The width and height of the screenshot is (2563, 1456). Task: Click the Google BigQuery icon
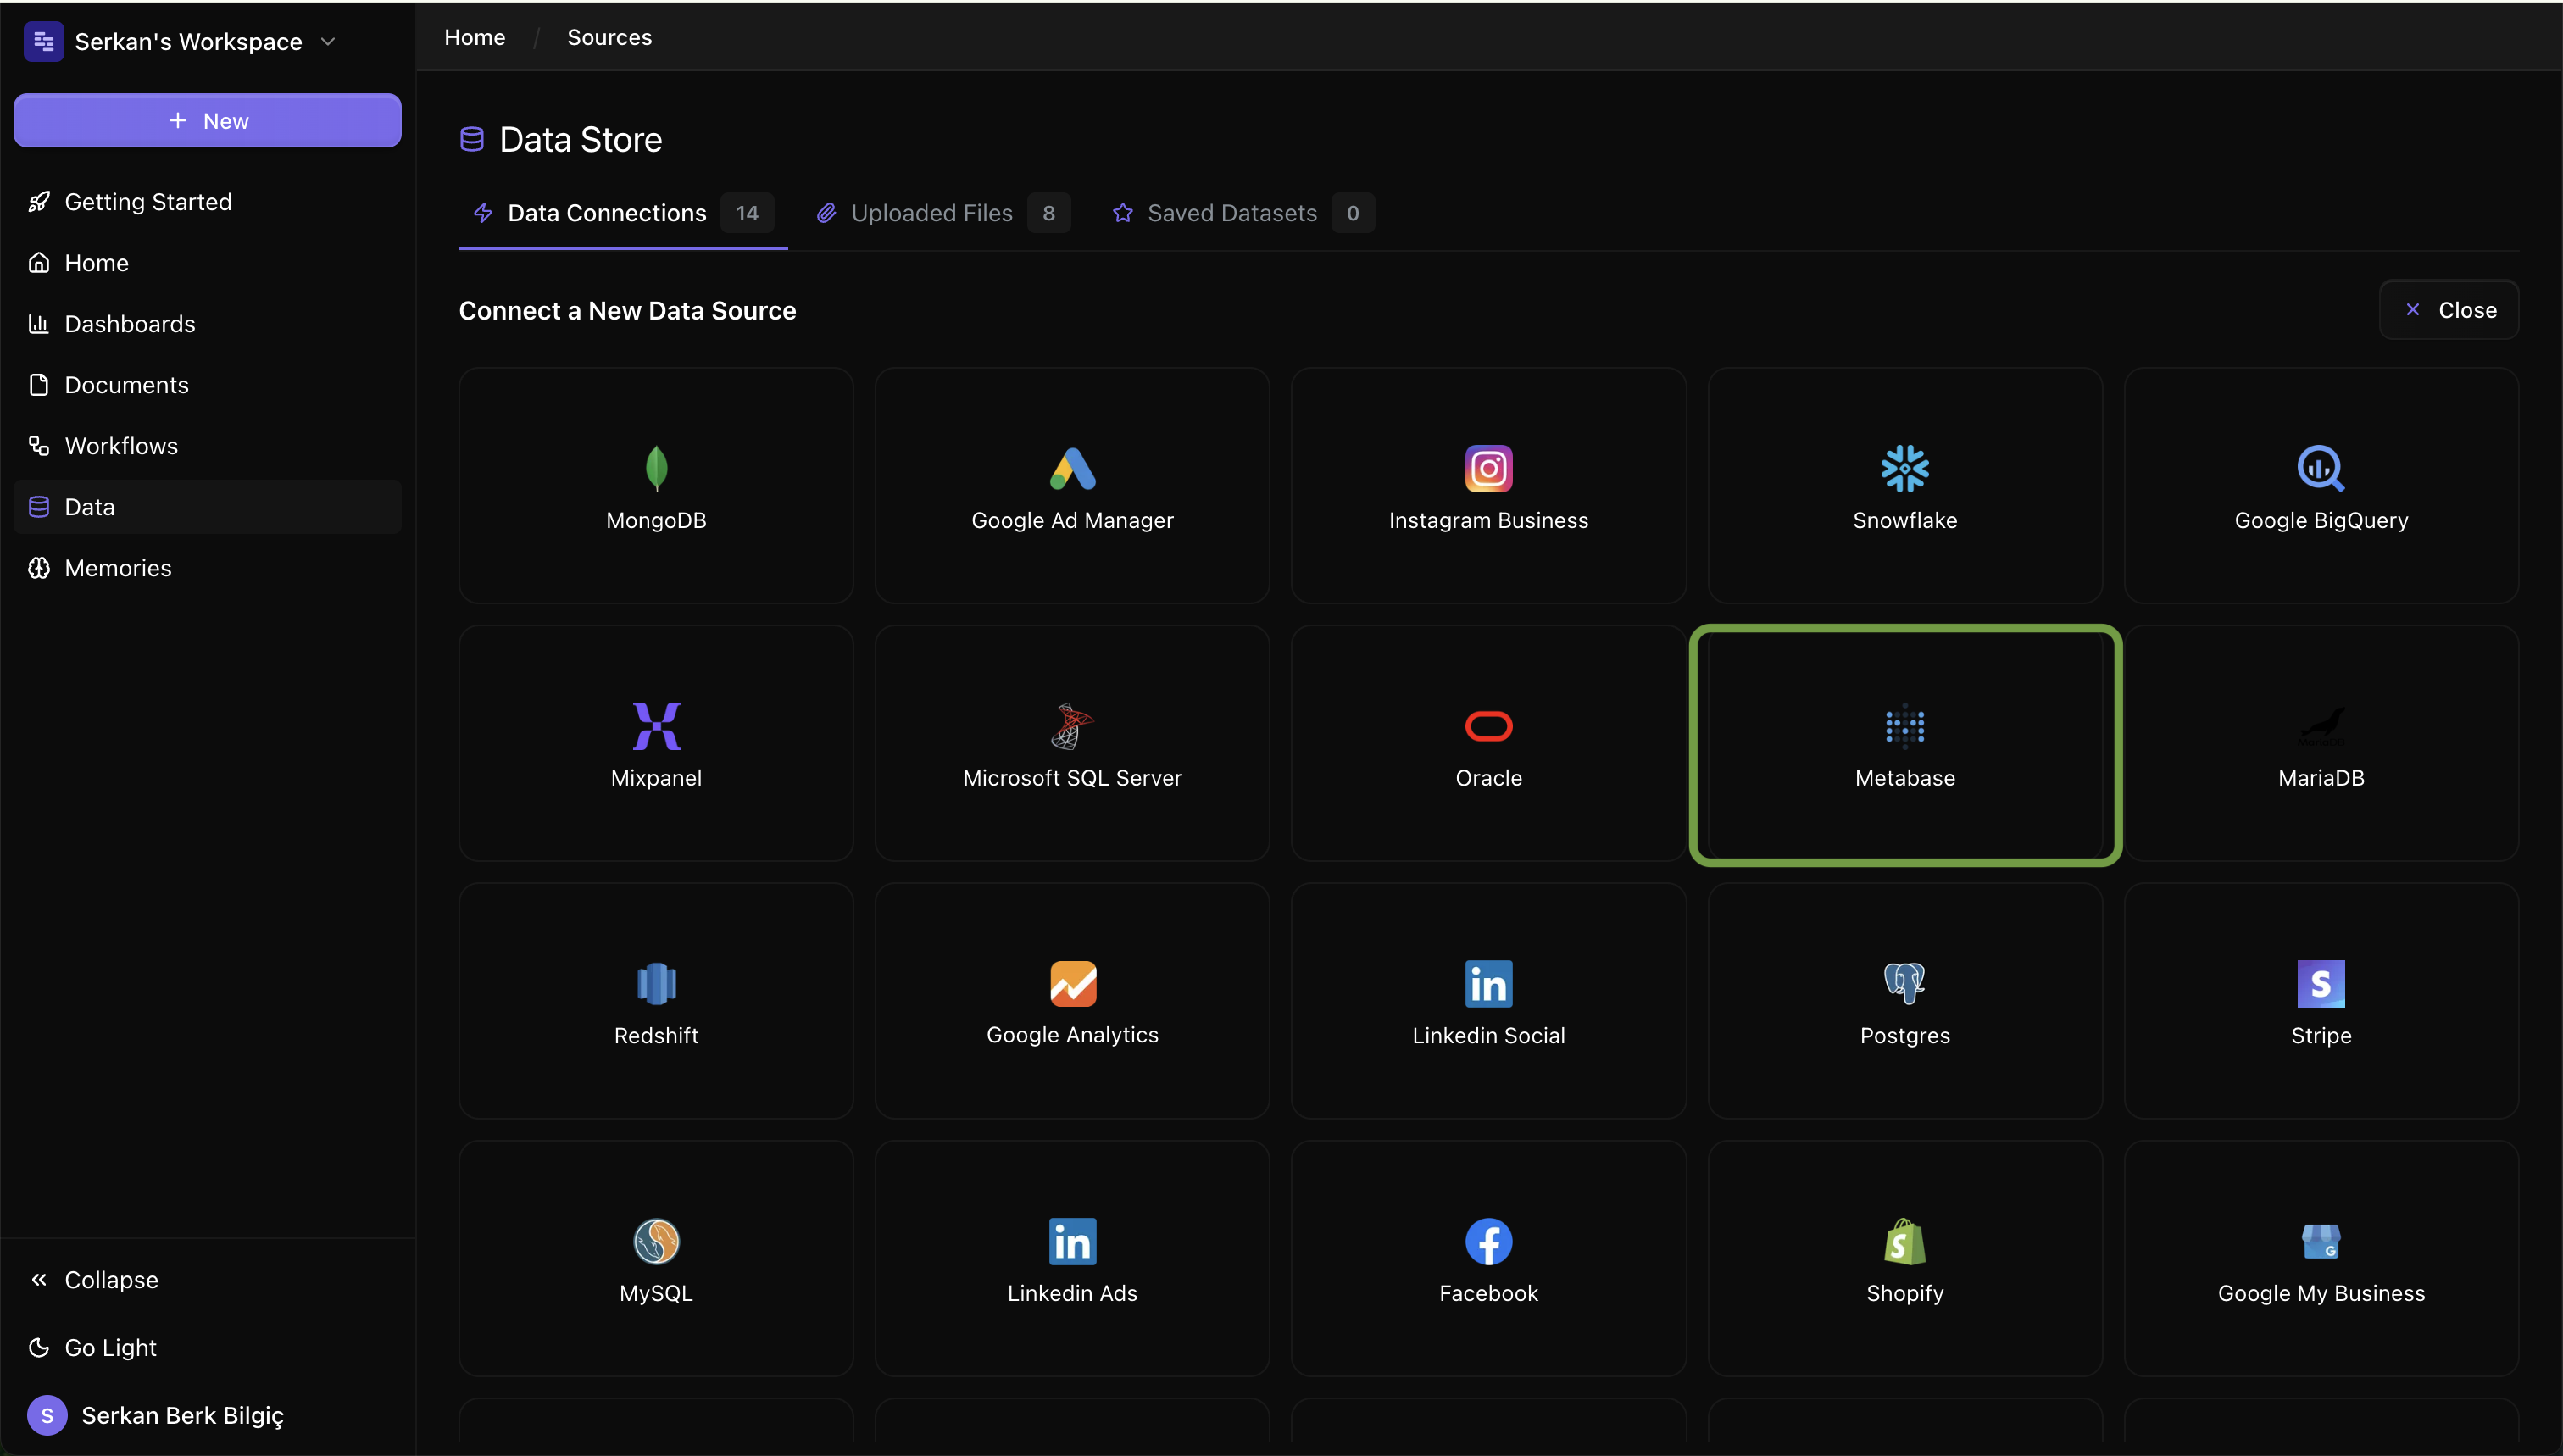coord(2320,468)
